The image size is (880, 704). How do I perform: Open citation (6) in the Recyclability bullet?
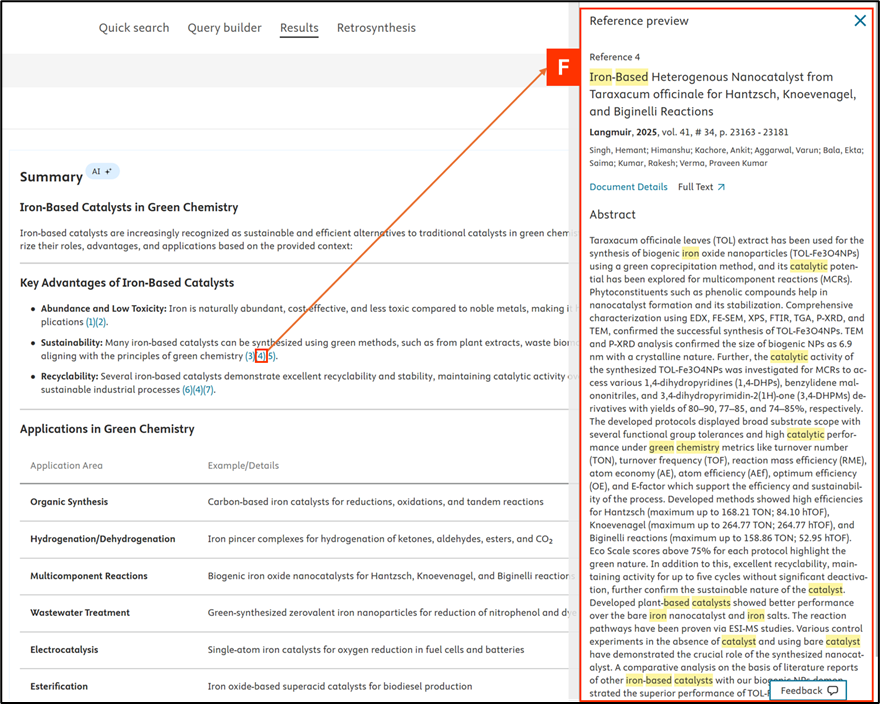pos(187,390)
